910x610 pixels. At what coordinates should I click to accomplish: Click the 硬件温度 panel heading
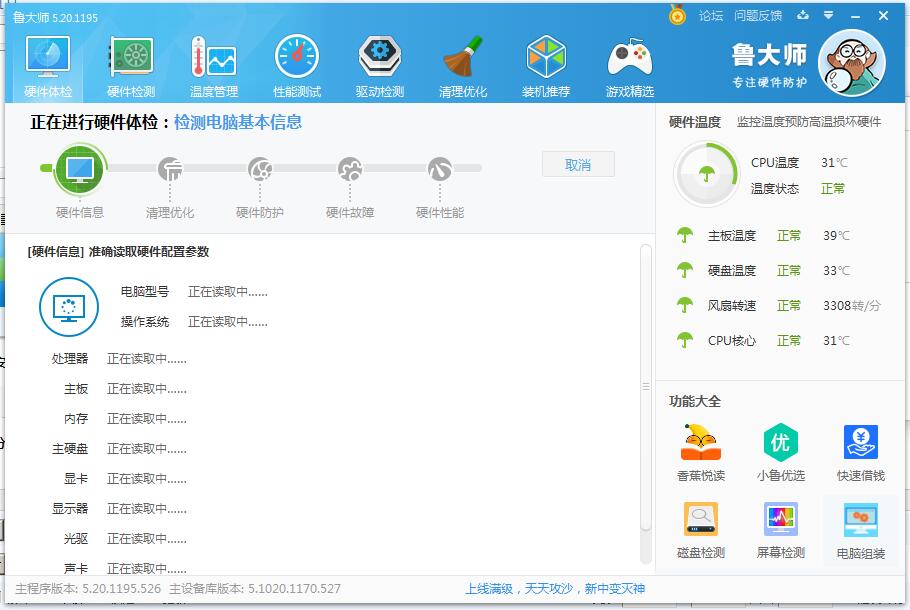[x=695, y=122]
